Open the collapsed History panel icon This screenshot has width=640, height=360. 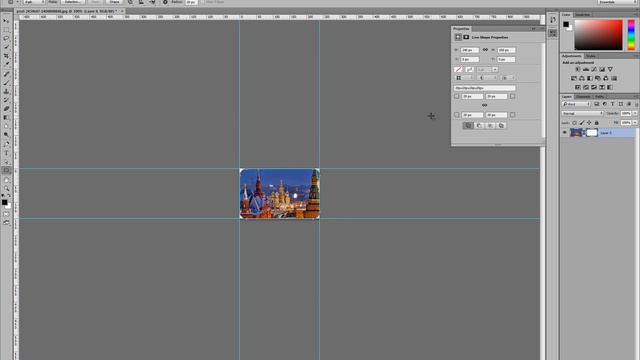click(x=553, y=20)
